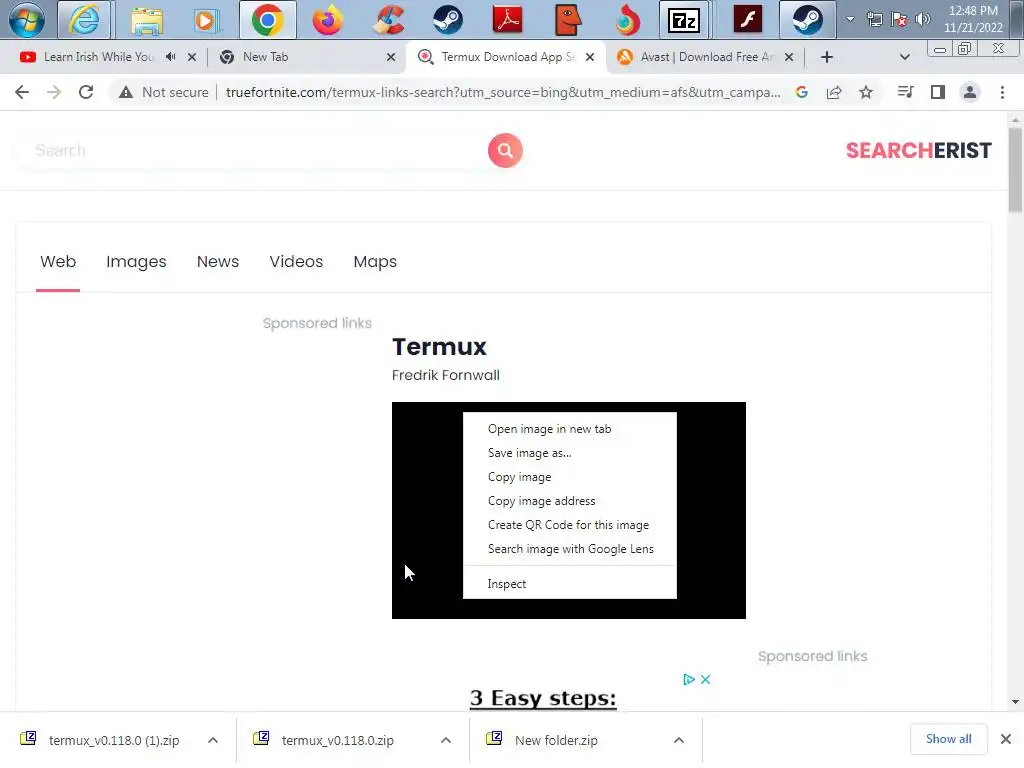Mute audio icon on YouTube tab
Viewport: 1024px width, 768px height.
pos(170,57)
